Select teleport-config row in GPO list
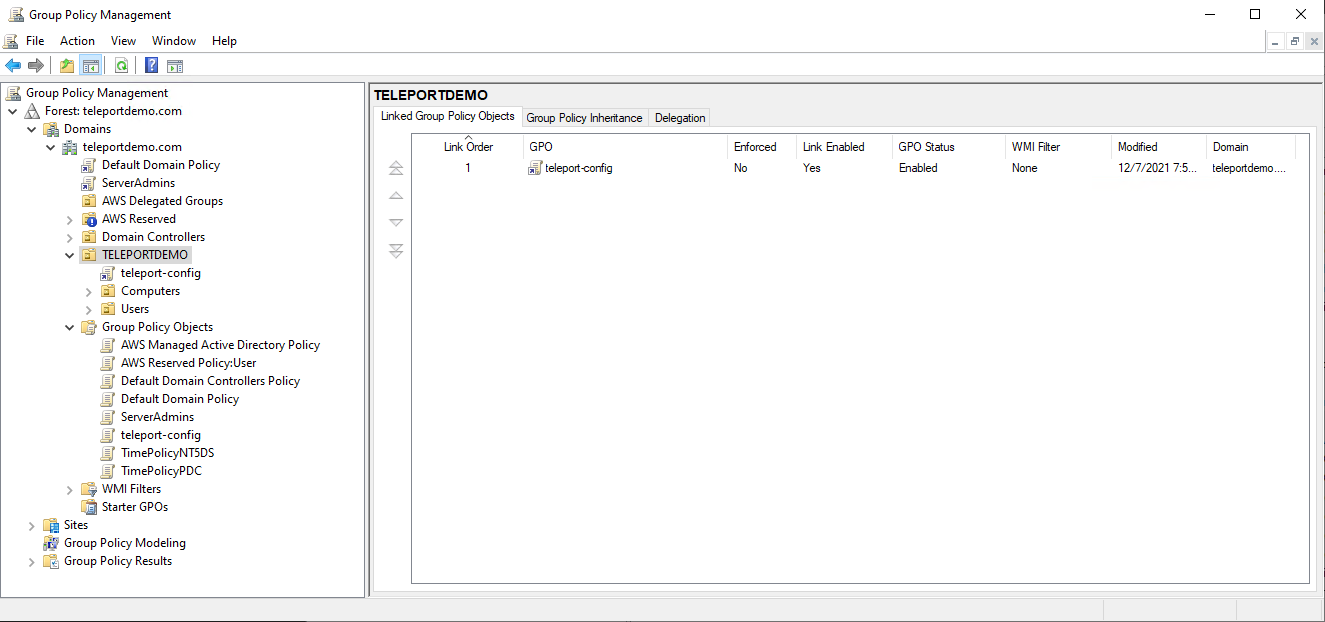 [x=578, y=168]
